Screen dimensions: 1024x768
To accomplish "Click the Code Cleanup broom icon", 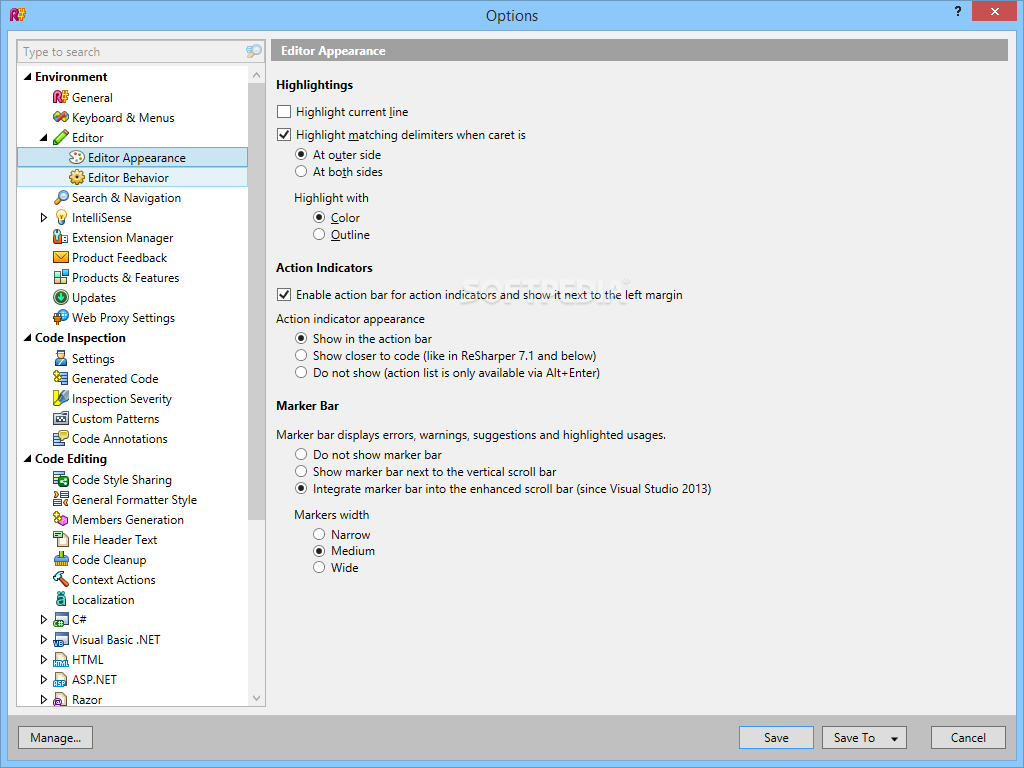I will [61, 560].
